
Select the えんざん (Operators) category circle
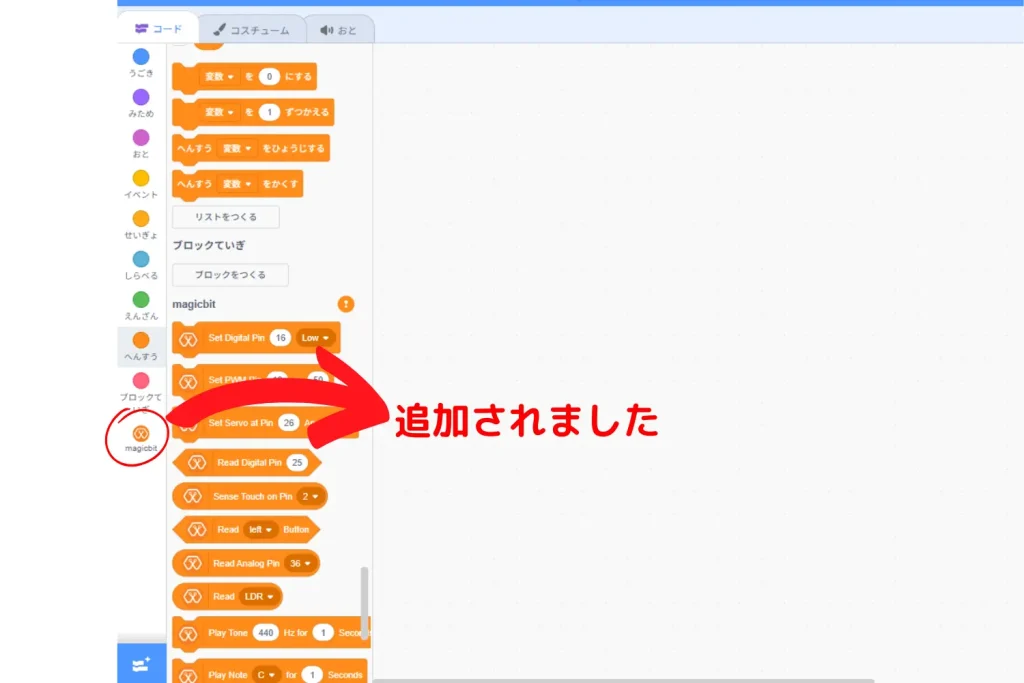click(x=141, y=300)
